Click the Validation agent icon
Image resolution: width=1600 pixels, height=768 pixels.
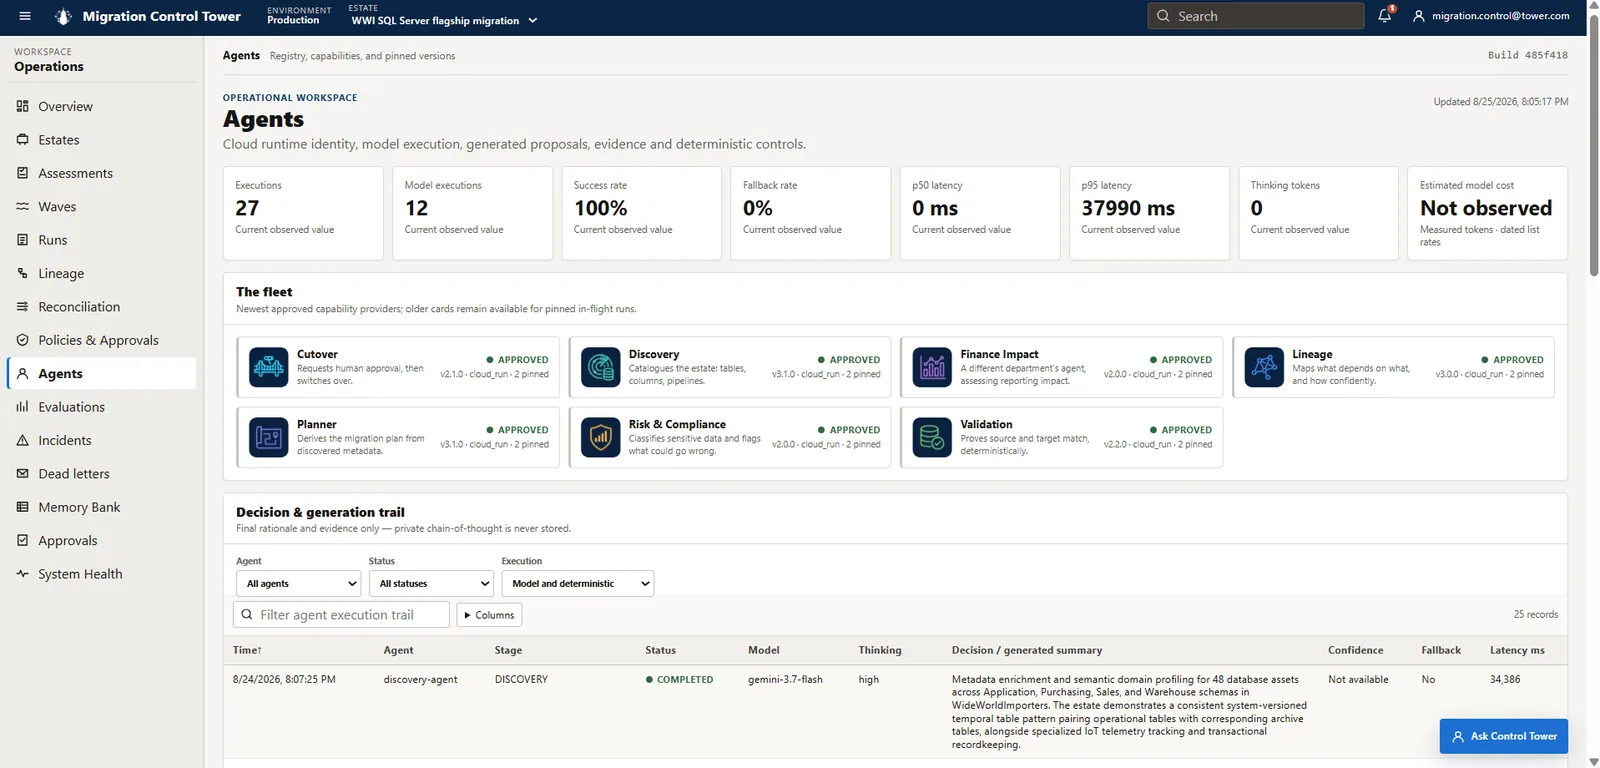pyautogui.click(x=932, y=437)
